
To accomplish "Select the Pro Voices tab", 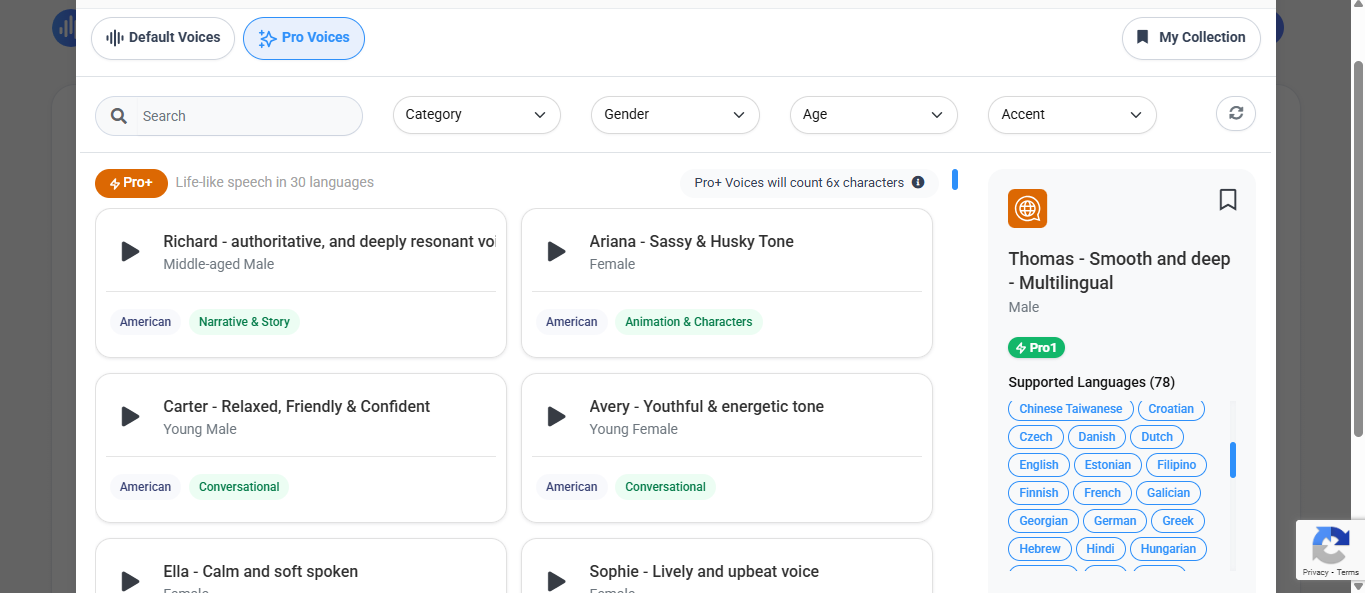I will (x=304, y=38).
